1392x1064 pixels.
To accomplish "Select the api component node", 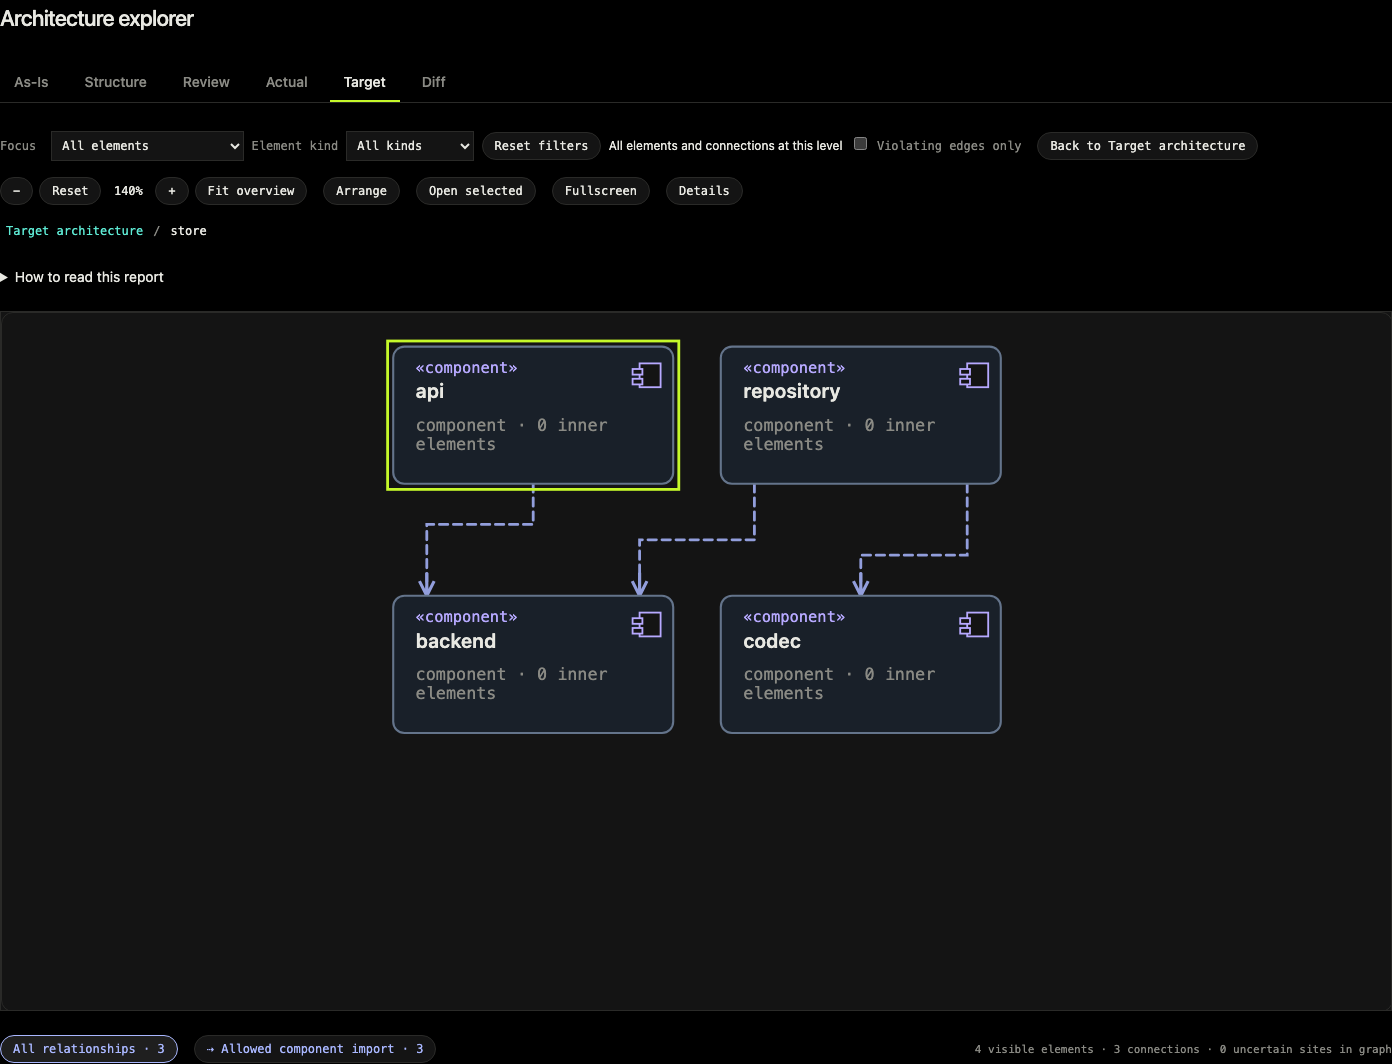I will tap(533, 415).
